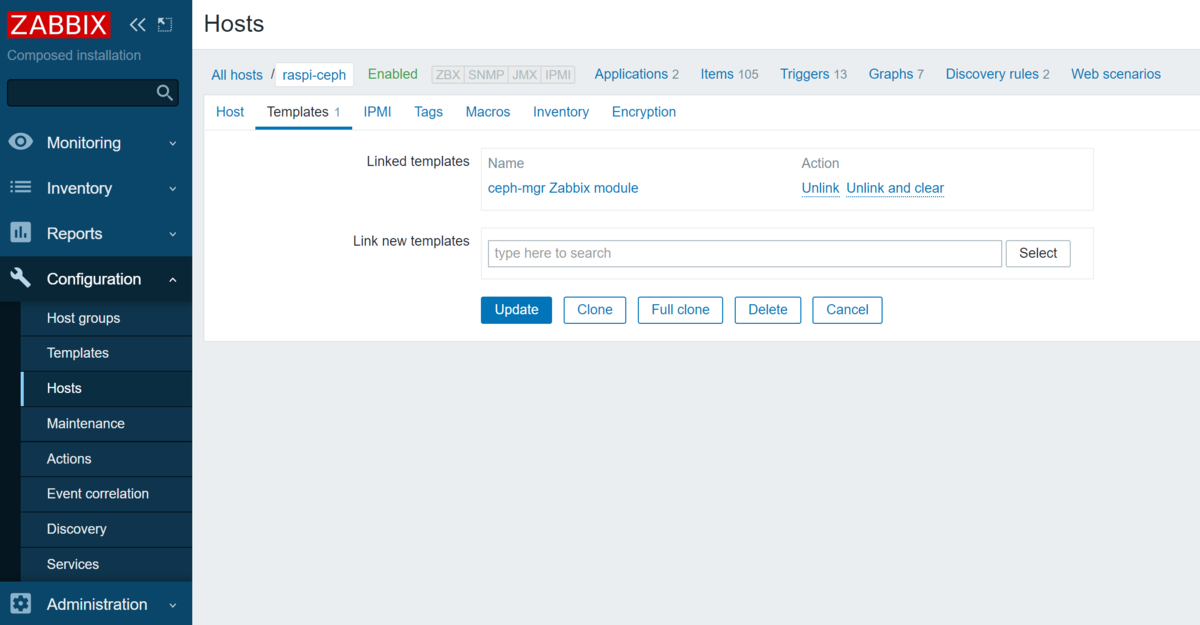Image resolution: width=1200 pixels, height=625 pixels.
Task: Click Unlink for ceph-mgr template
Action: coord(820,188)
